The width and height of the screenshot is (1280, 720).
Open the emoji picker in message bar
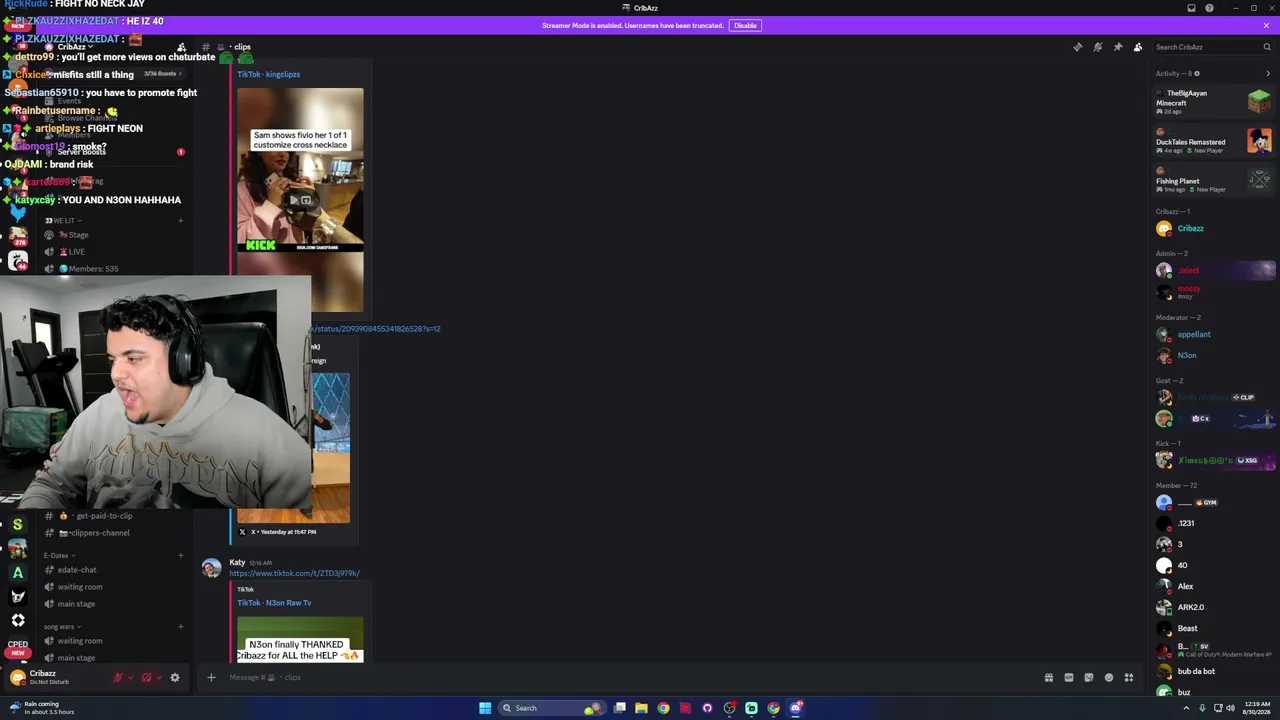[x=1109, y=678]
